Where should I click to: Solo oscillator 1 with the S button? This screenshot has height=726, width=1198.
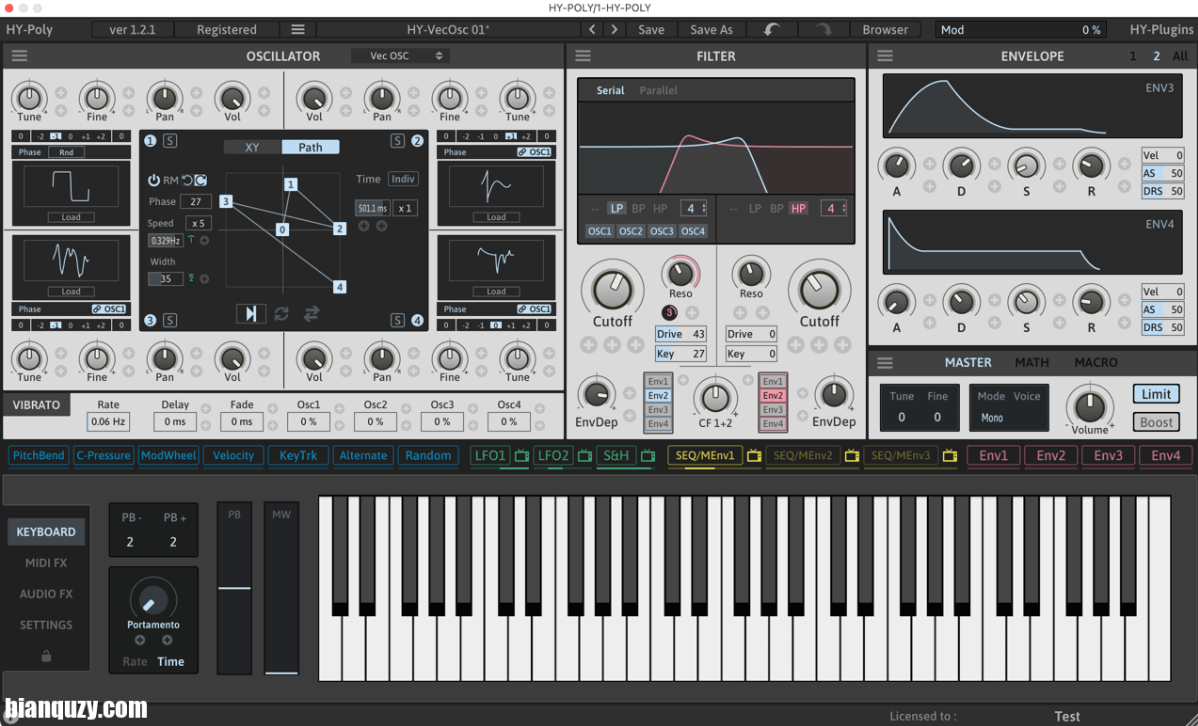click(170, 141)
